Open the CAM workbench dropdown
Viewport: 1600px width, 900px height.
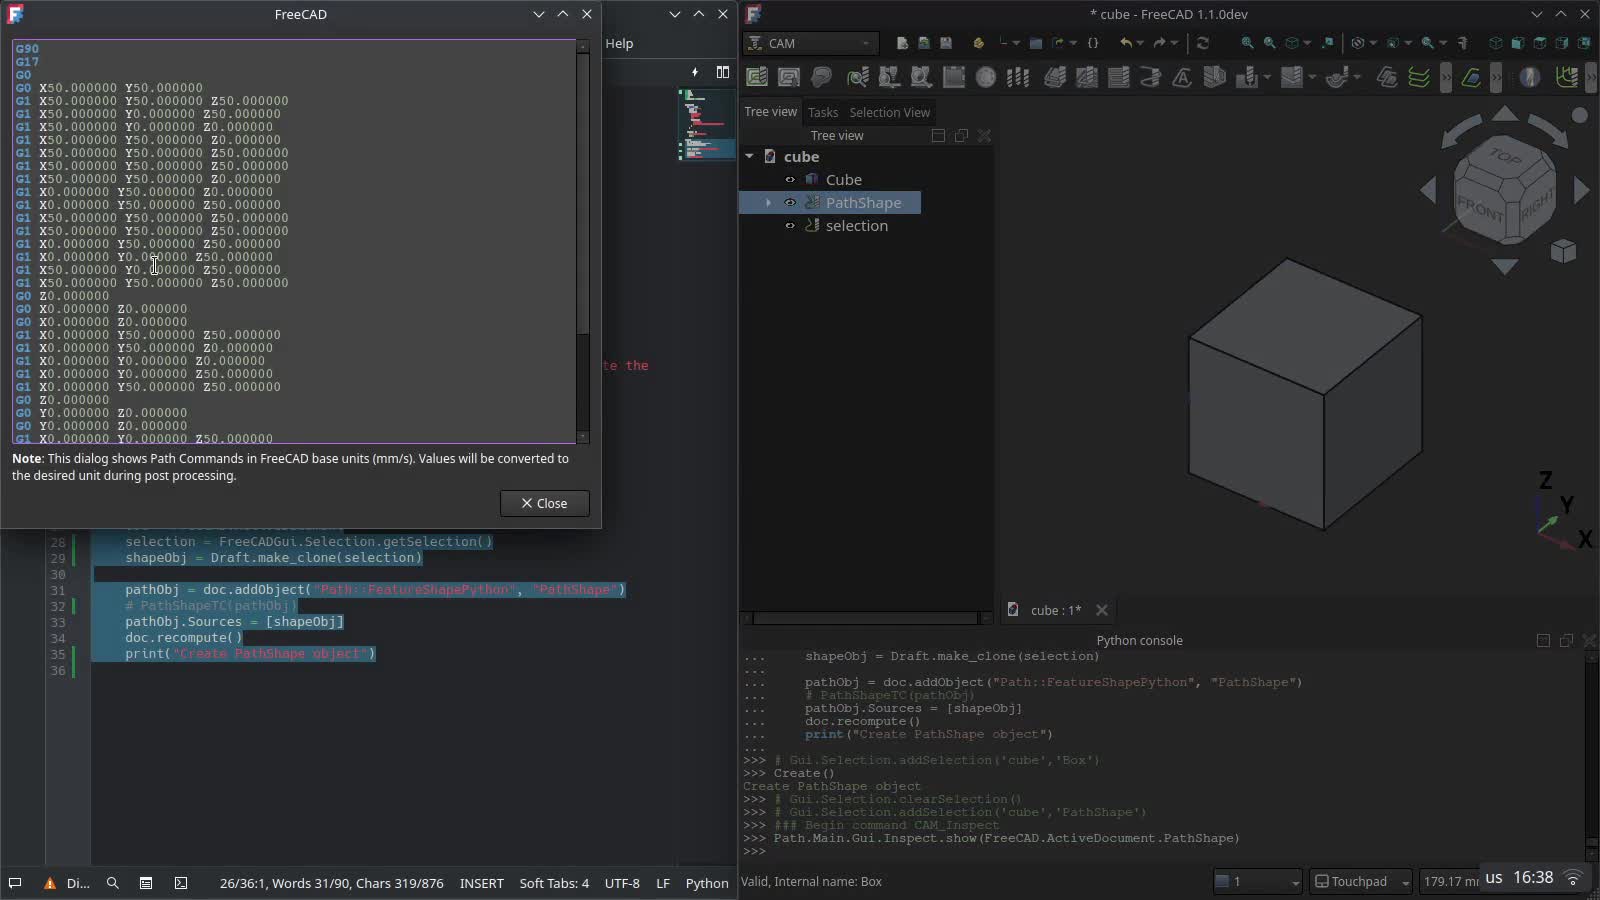click(x=811, y=43)
